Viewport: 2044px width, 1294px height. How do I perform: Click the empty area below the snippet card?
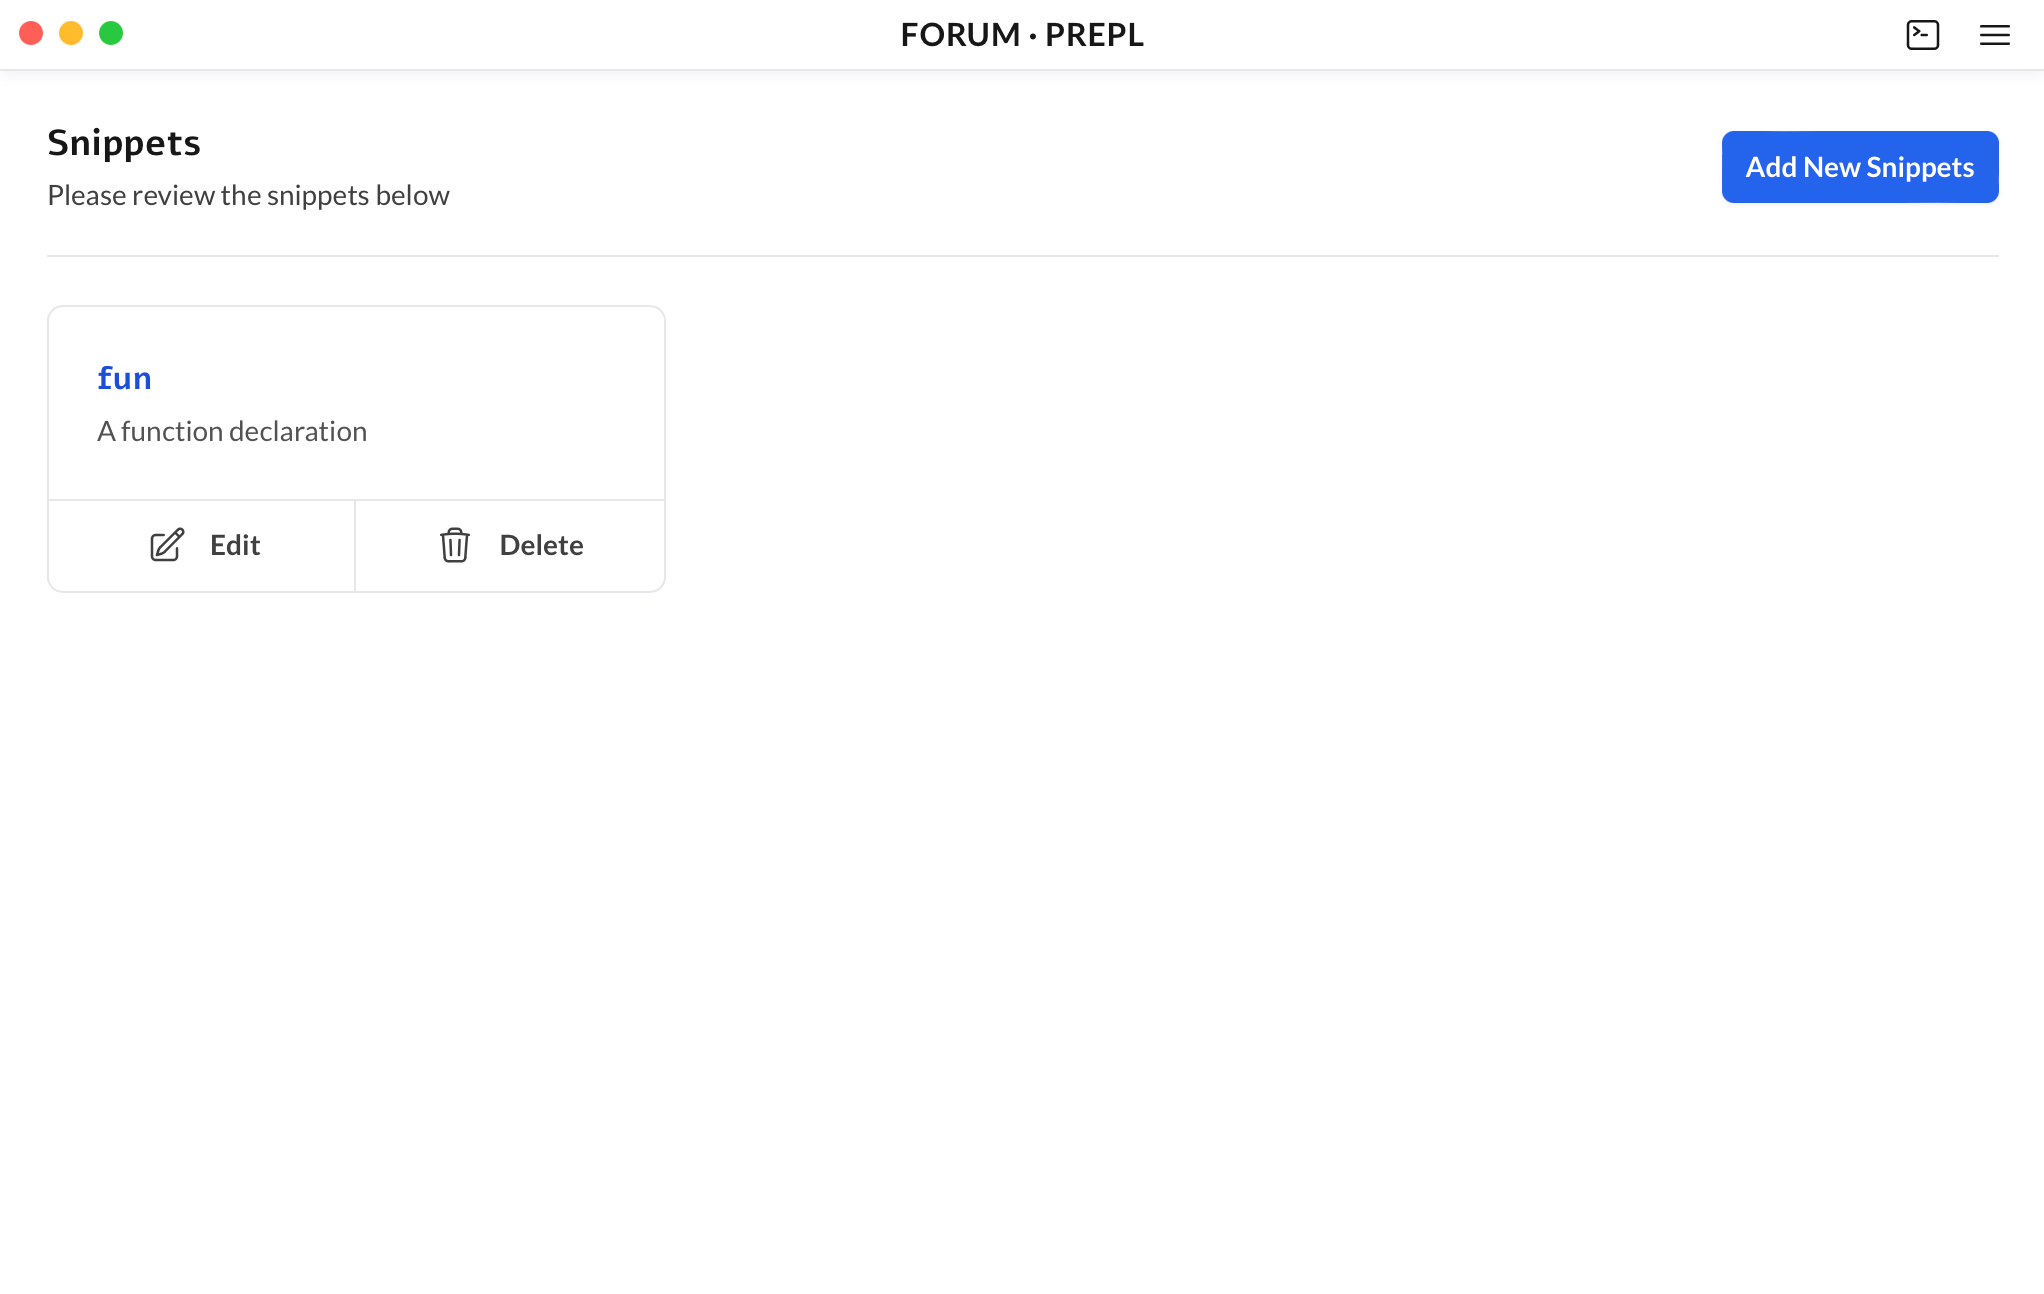tap(356, 850)
